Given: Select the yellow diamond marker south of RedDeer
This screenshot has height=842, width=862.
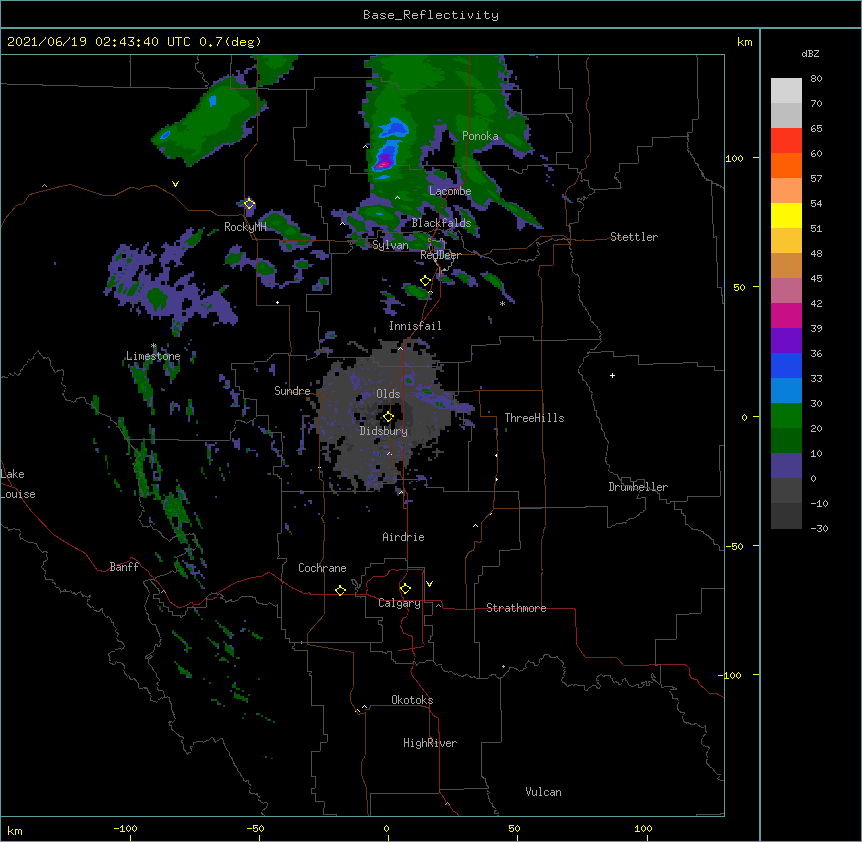Looking at the screenshot, I should [425, 281].
